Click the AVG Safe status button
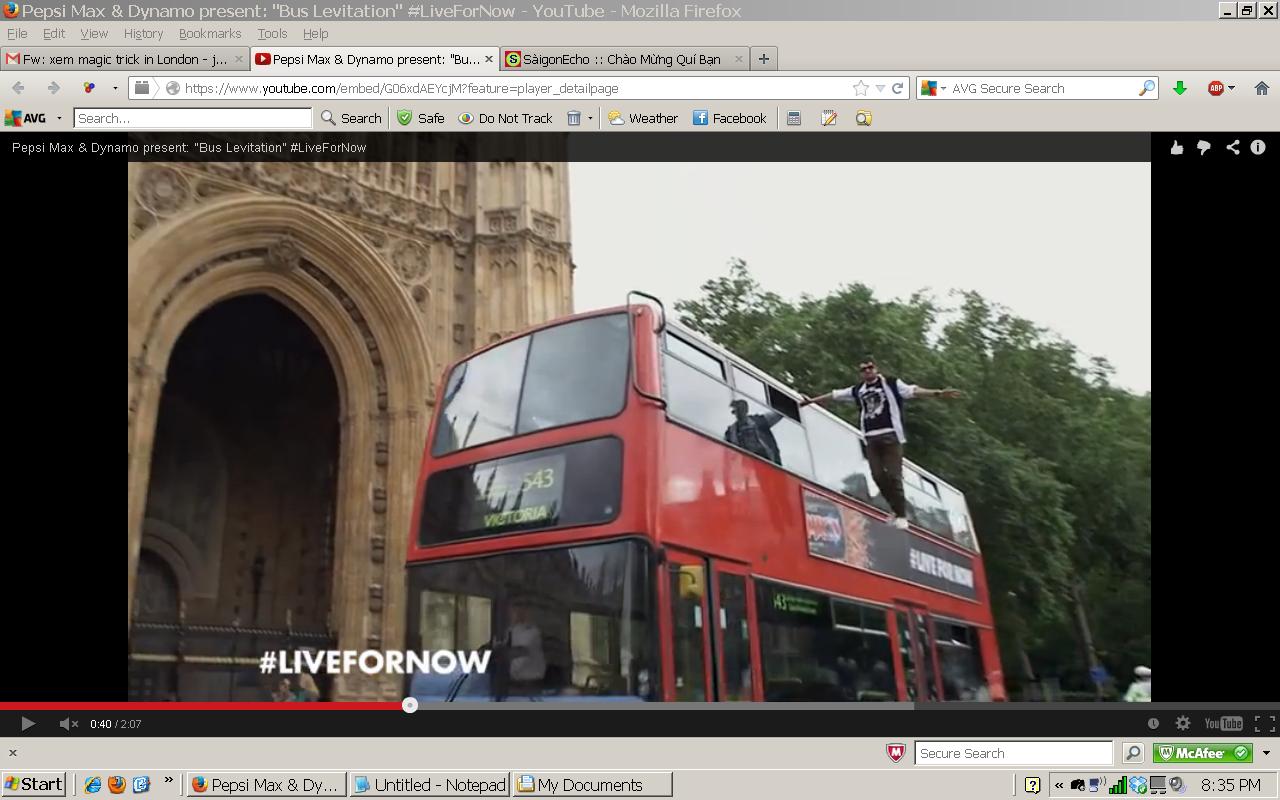Viewport: 1280px width, 800px height. point(421,118)
